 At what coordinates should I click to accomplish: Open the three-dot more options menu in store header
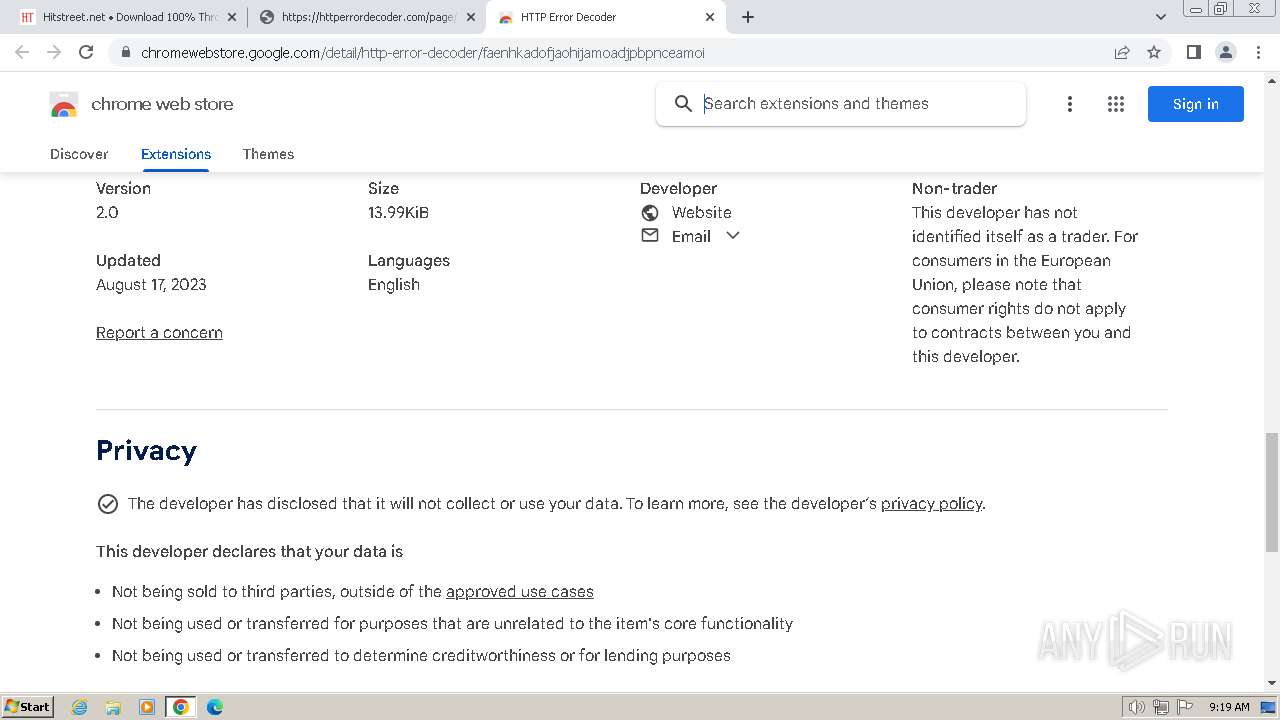[1070, 104]
